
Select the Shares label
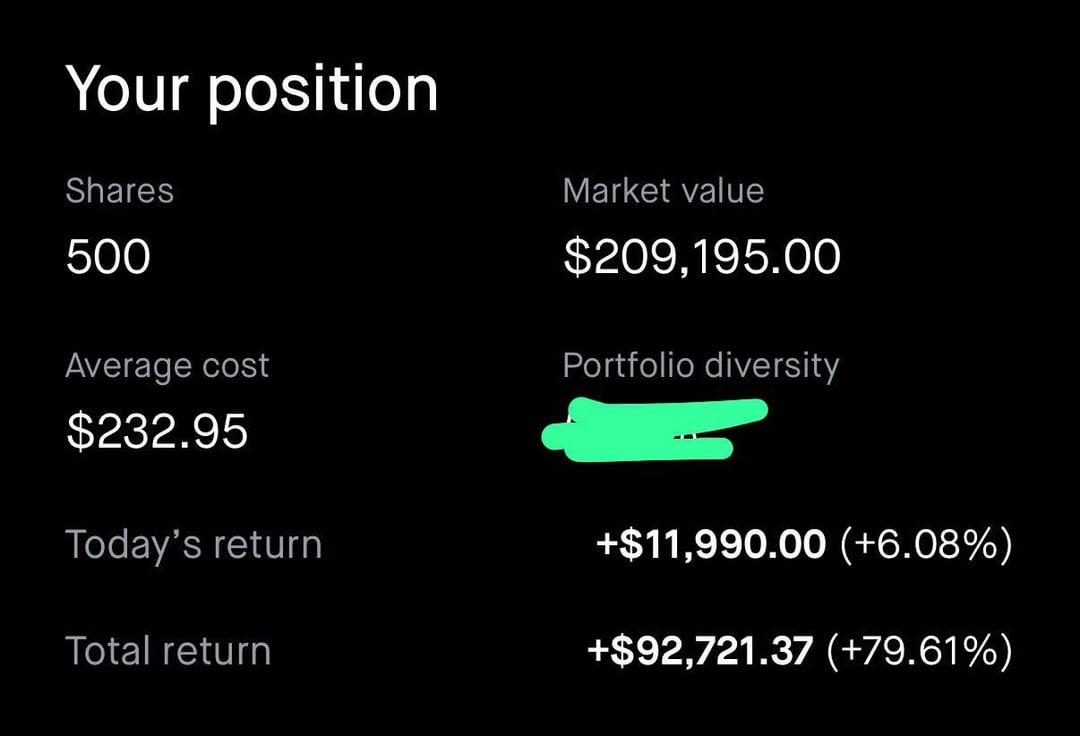(x=119, y=191)
